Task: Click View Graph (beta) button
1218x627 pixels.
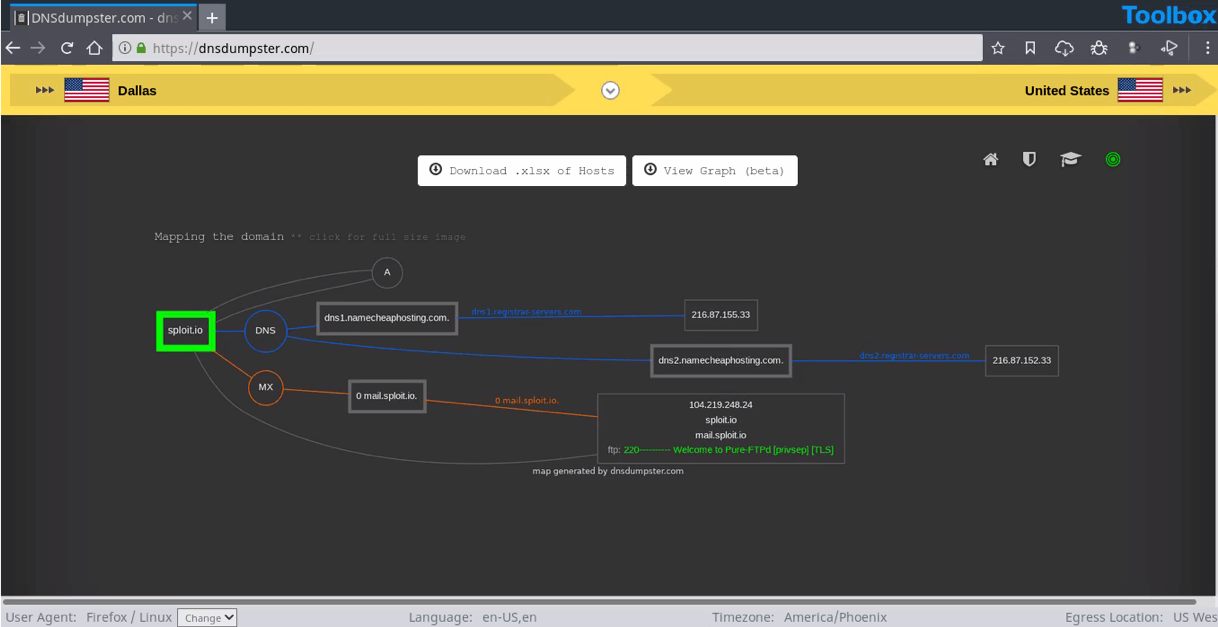Action: (x=715, y=170)
